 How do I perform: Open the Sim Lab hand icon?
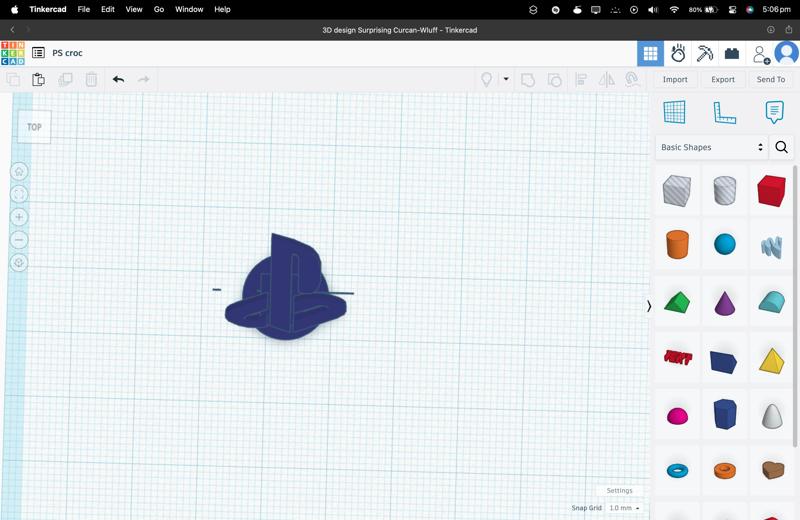coord(678,54)
